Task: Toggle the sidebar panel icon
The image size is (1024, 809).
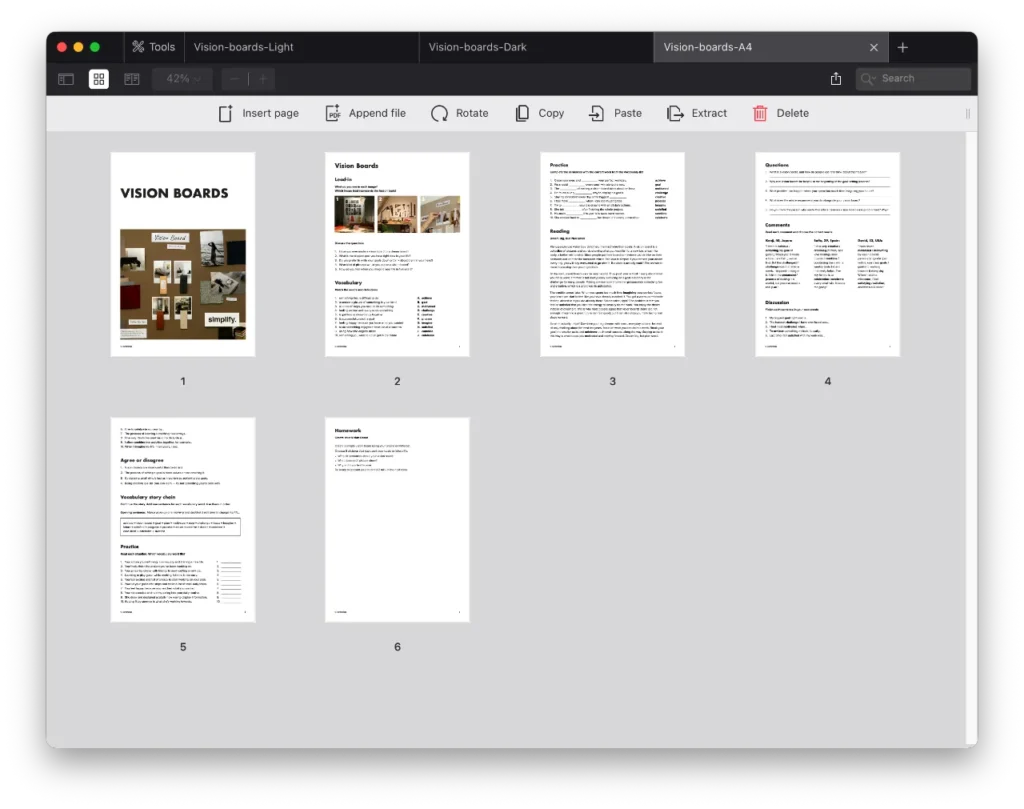Action: pyautogui.click(x=65, y=78)
